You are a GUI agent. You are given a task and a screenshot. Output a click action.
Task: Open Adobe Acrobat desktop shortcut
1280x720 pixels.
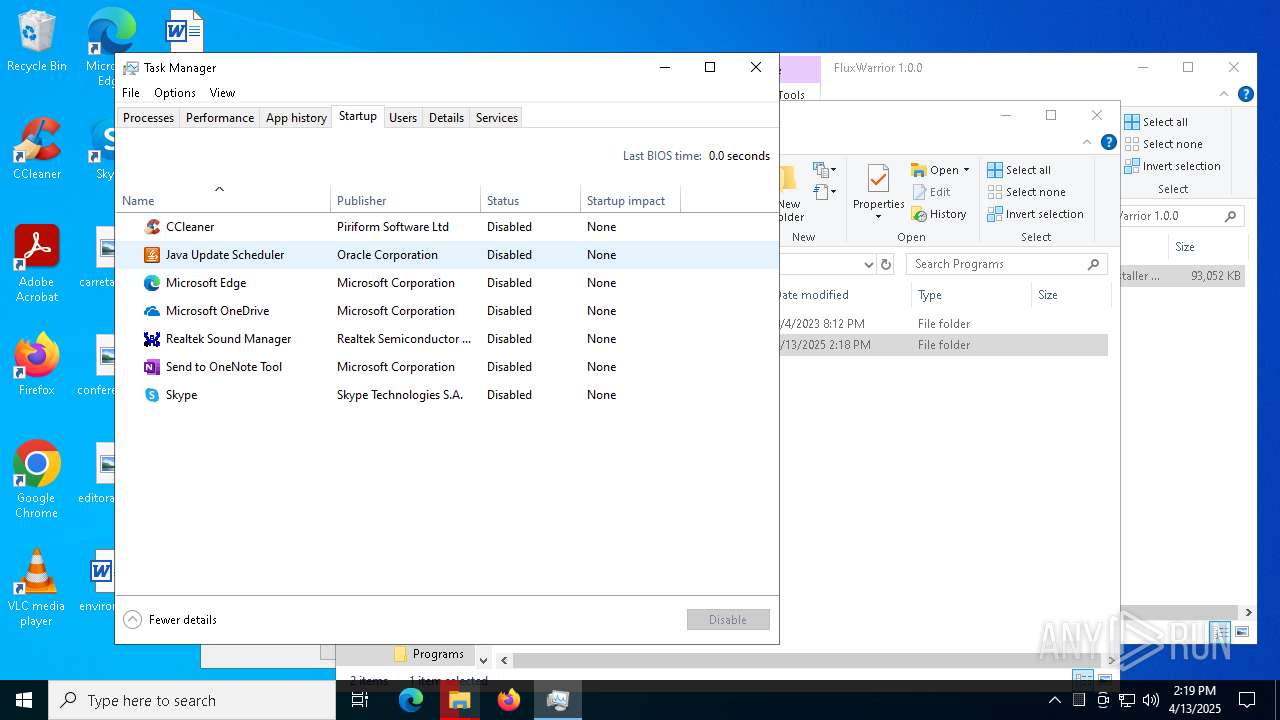point(37,264)
